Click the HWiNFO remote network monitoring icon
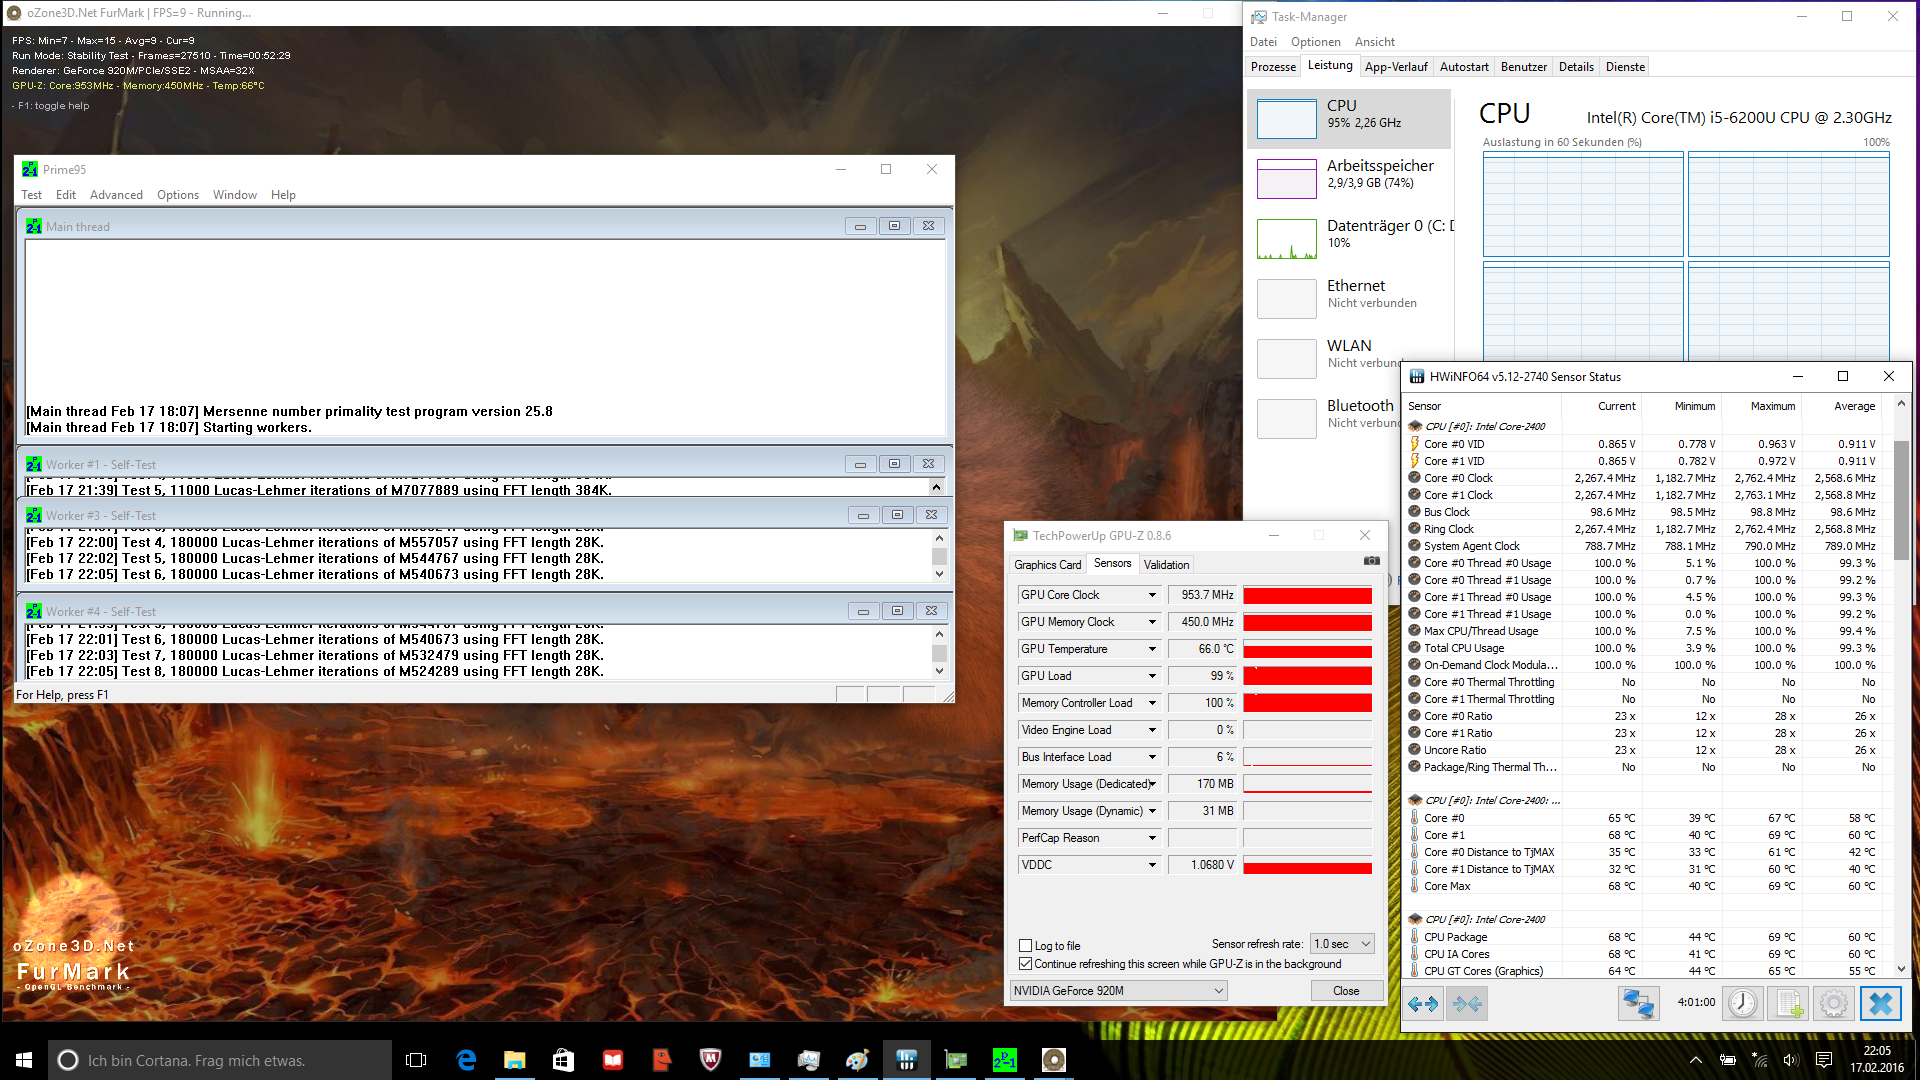1920x1080 pixels. 1638,1003
